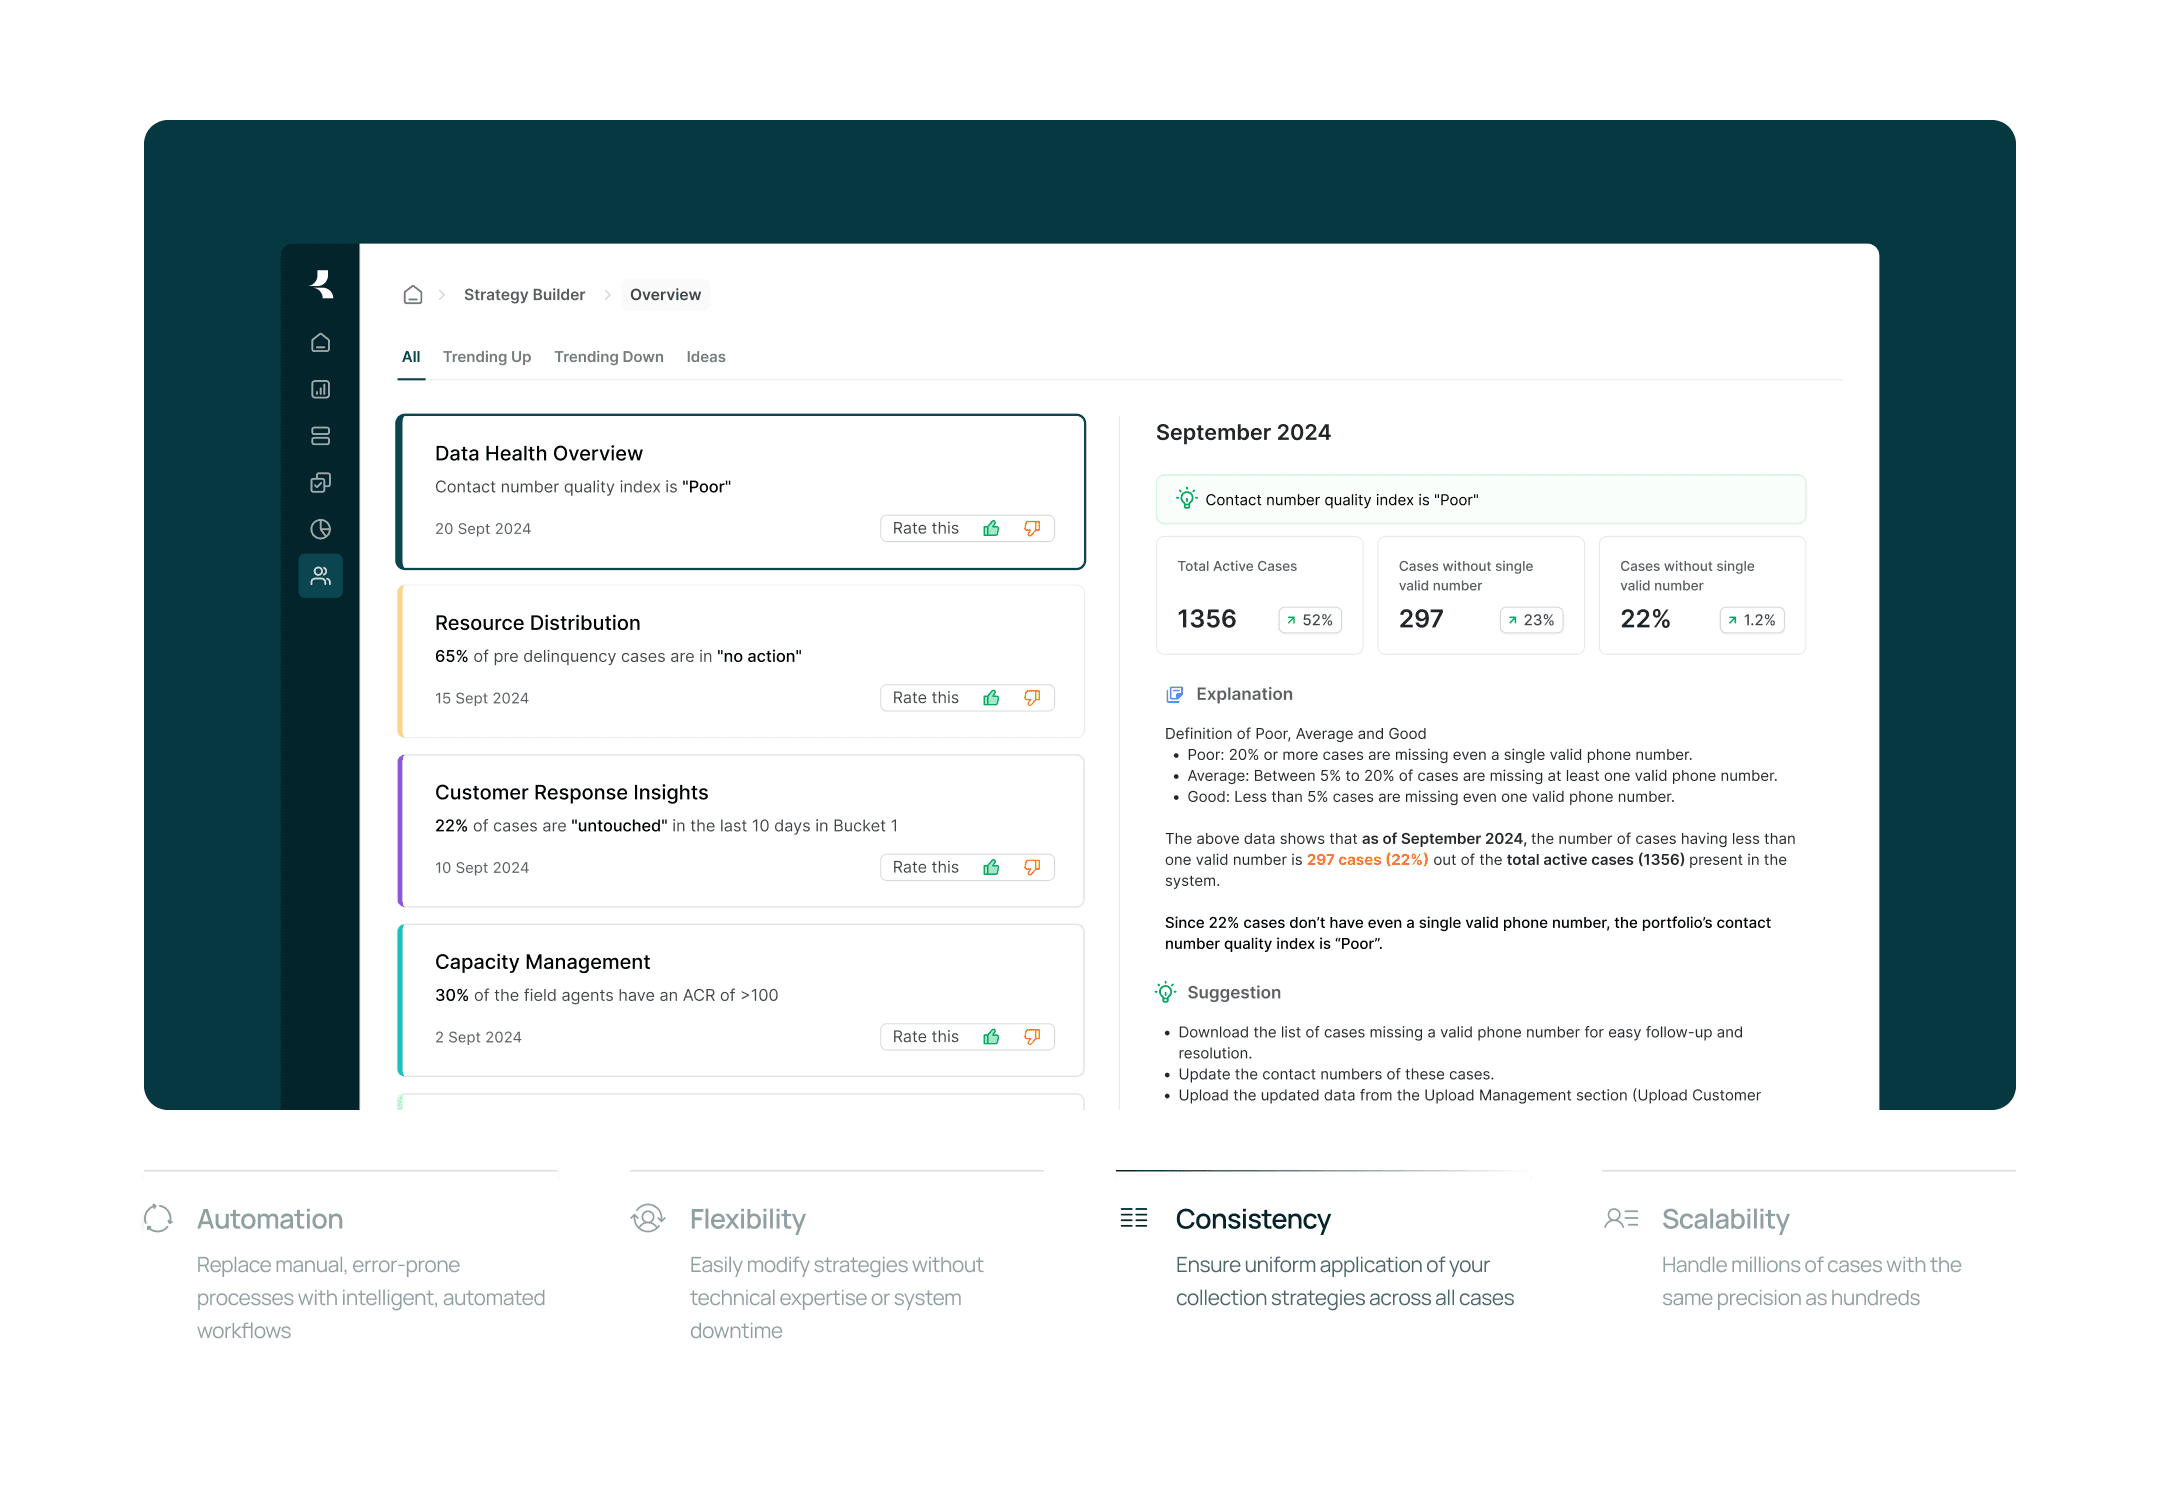Open the bar chart sidebar icon
The width and height of the screenshot is (2160, 1503).
[320, 390]
